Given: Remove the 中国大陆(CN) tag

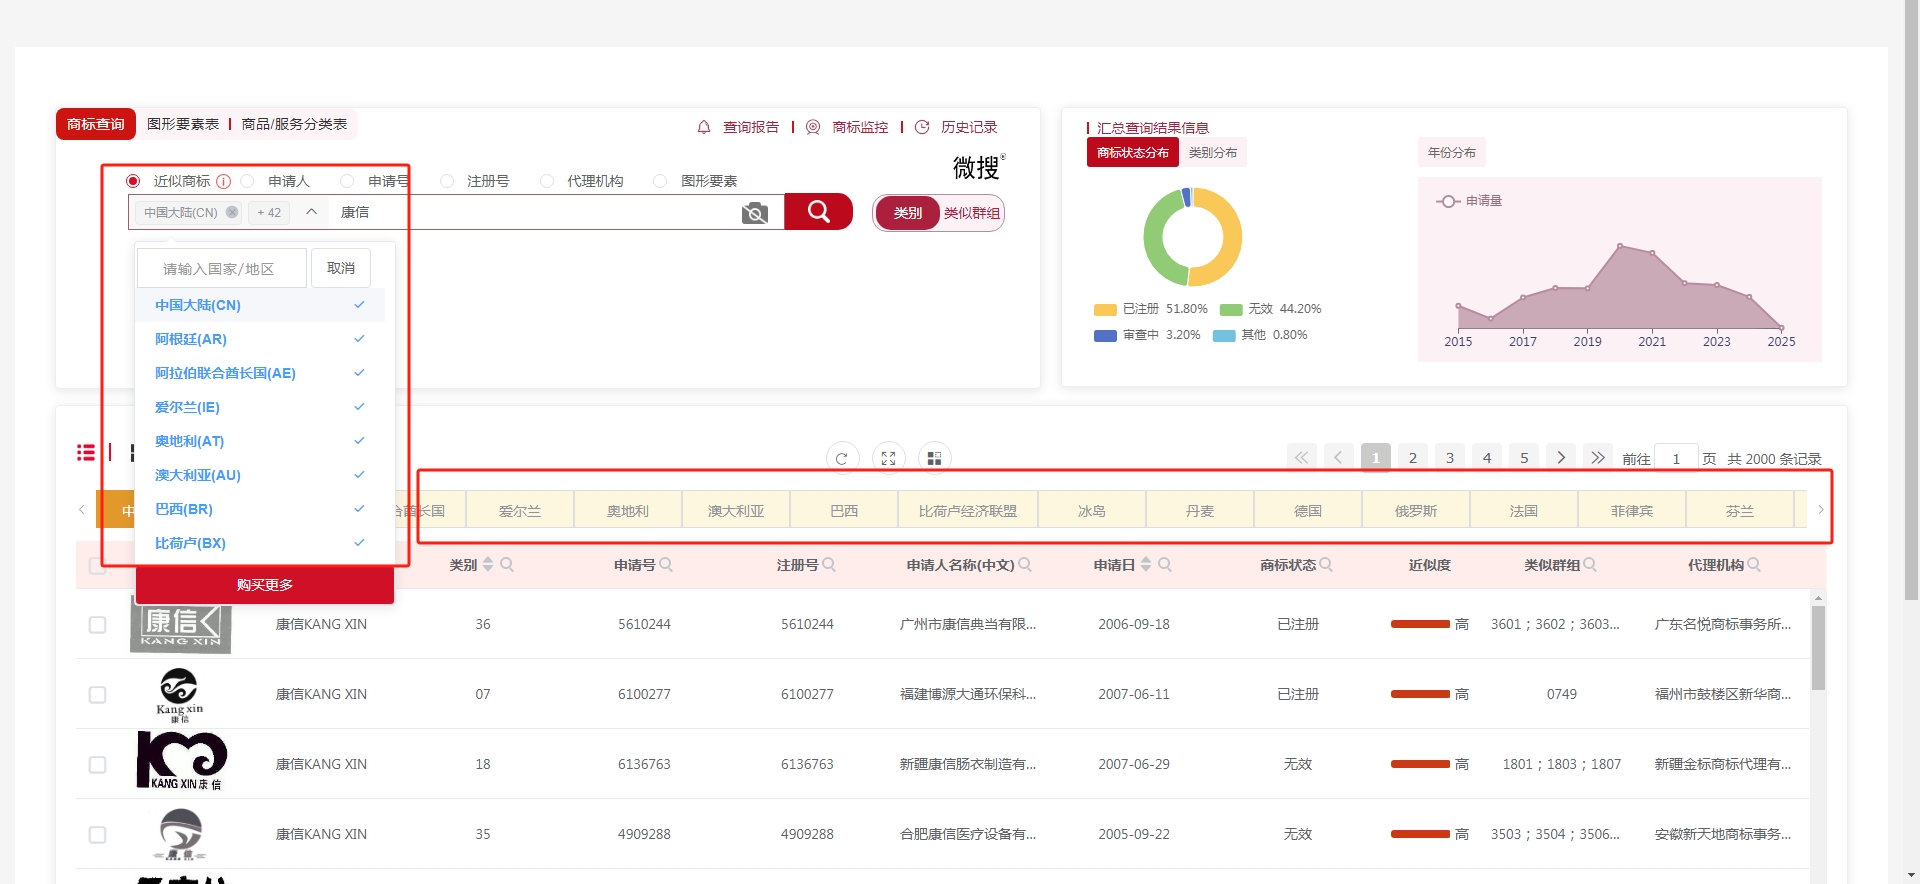Looking at the screenshot, I should 232,212.
